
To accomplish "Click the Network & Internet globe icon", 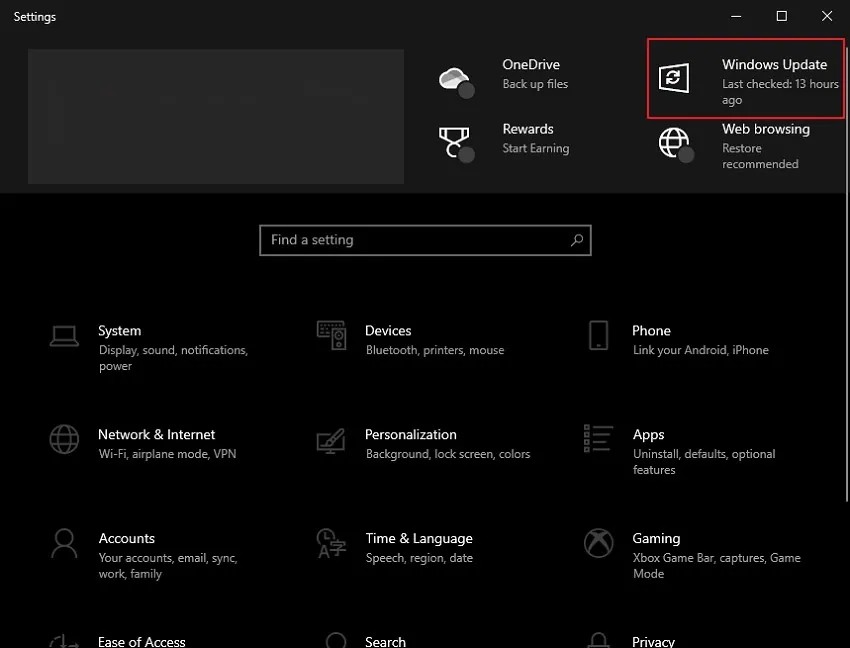I will tap(64, 439).
